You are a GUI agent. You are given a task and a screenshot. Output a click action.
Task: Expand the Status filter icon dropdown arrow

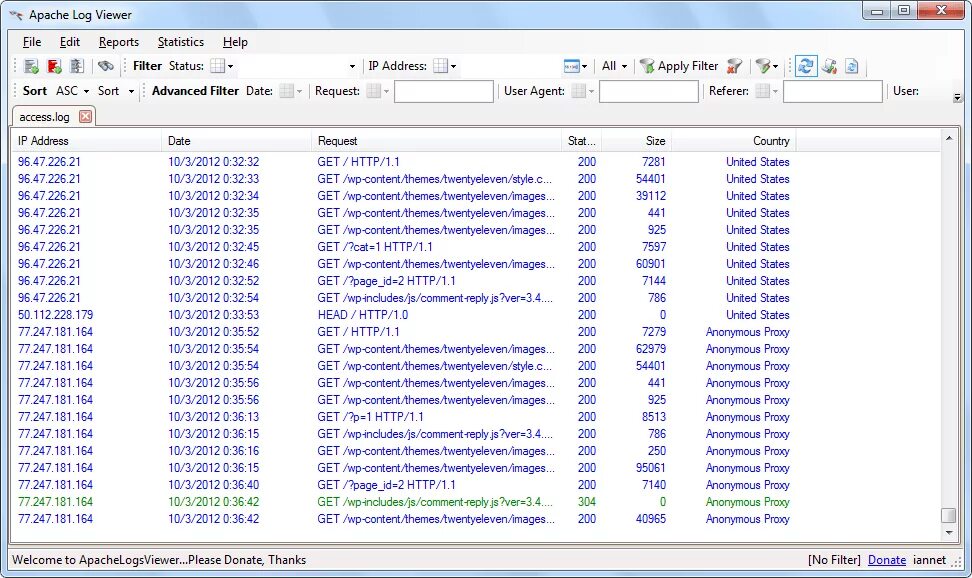231,66
